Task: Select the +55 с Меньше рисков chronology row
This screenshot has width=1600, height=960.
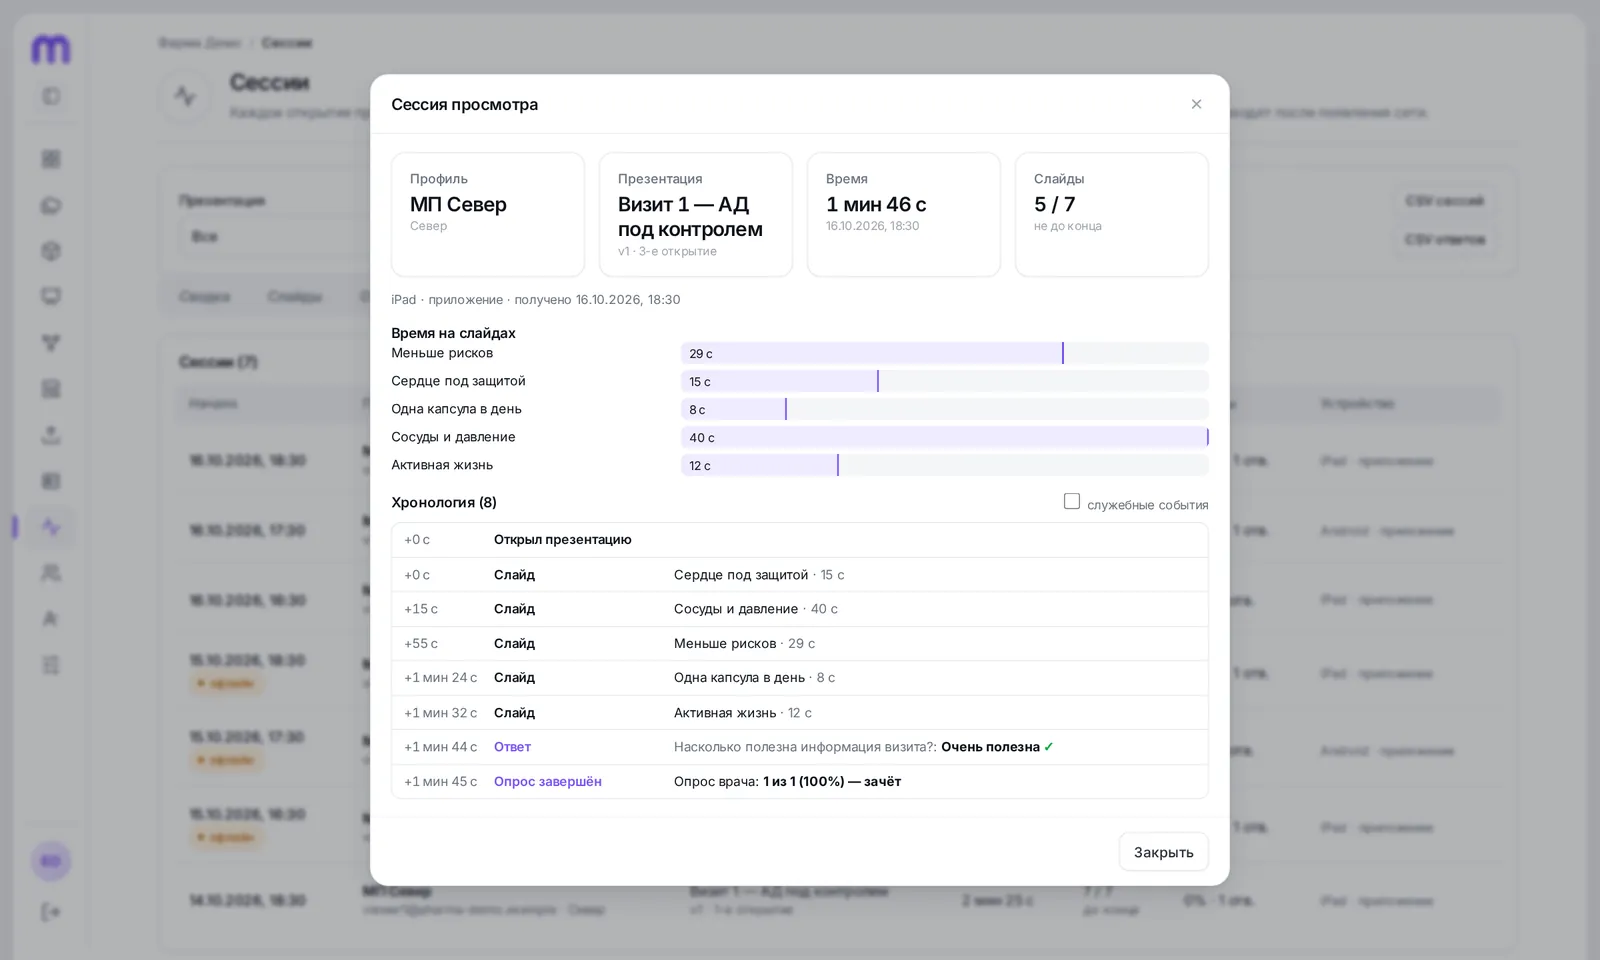Action: [x=800, y=644]
